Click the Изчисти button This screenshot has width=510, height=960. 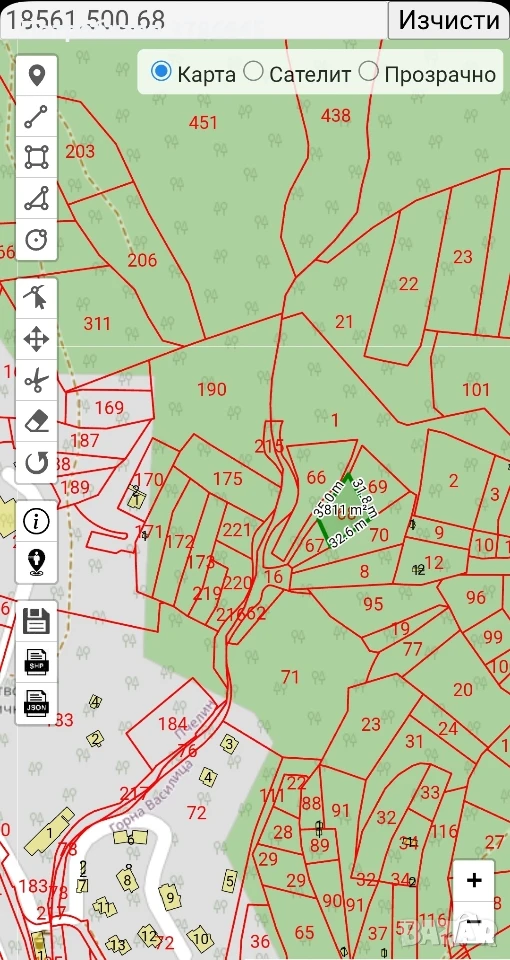[x=449, y=20]
